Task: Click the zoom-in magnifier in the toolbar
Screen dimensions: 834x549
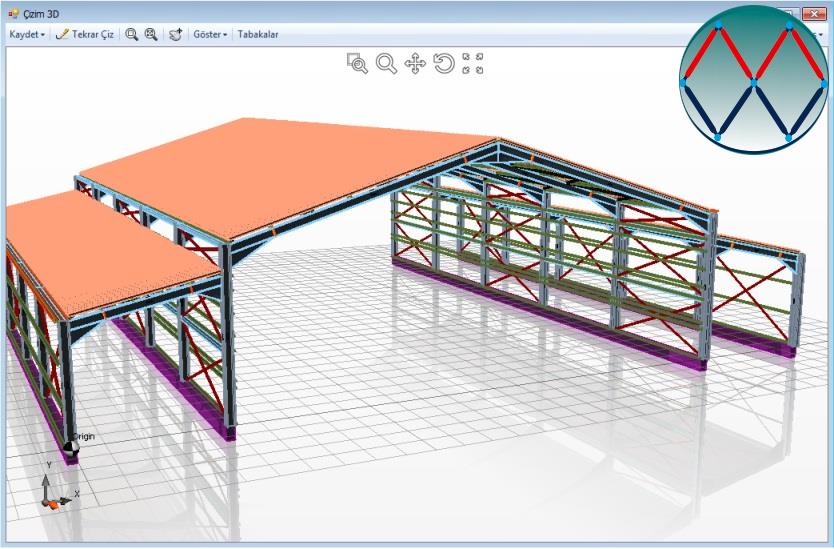Action: pyautogui.click(x=131, y=34)
